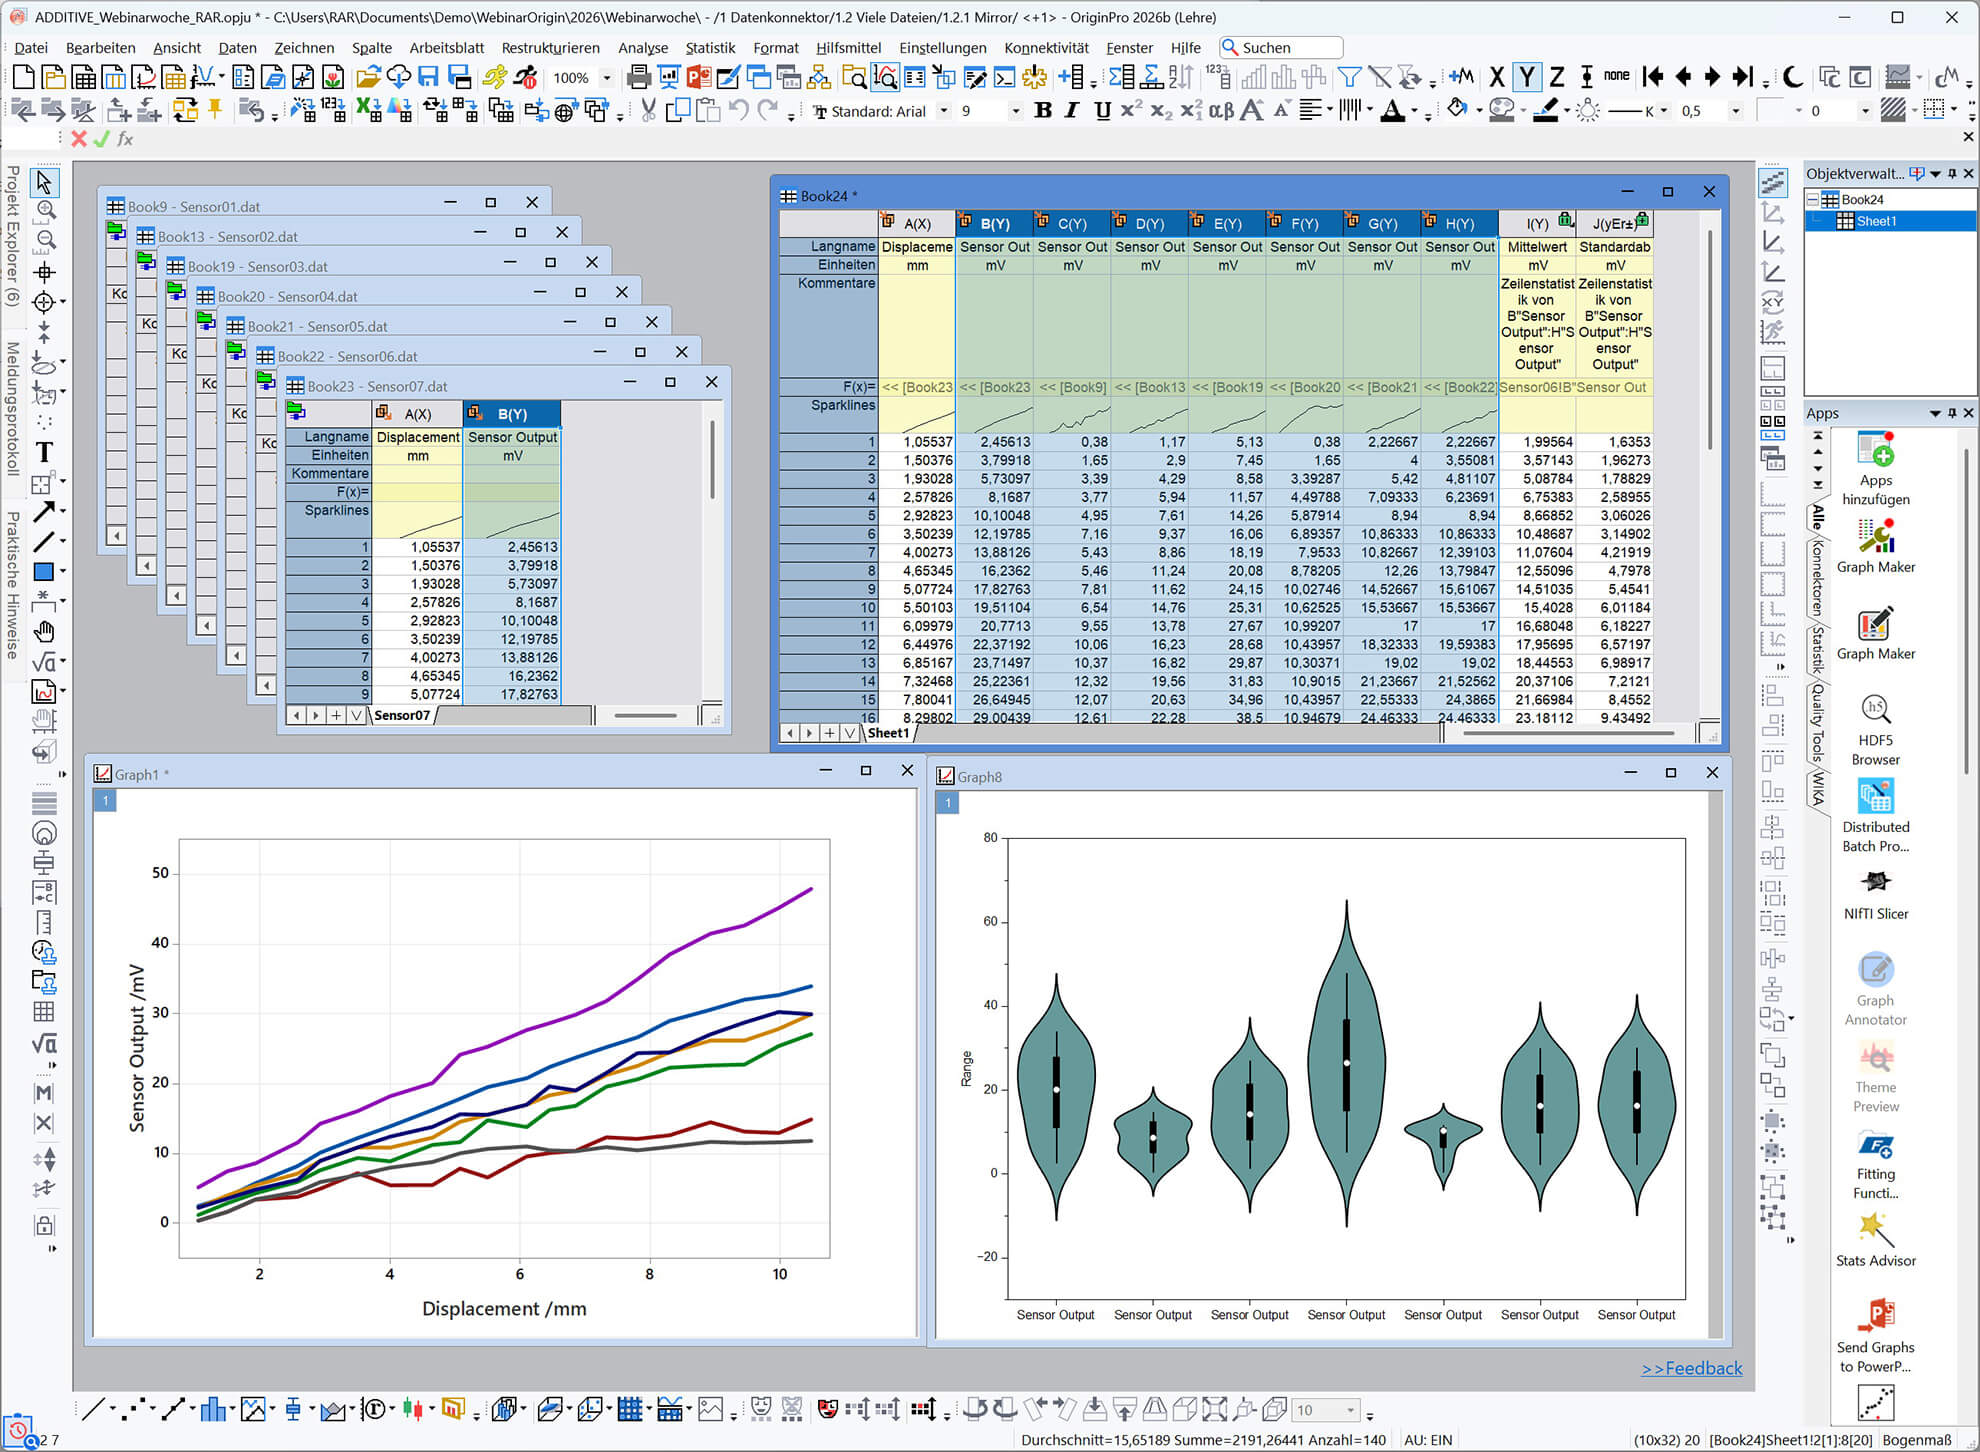Set column designation to Z
The height and width of the screenshot is (1452, 1980).
tap(1556, 76)
